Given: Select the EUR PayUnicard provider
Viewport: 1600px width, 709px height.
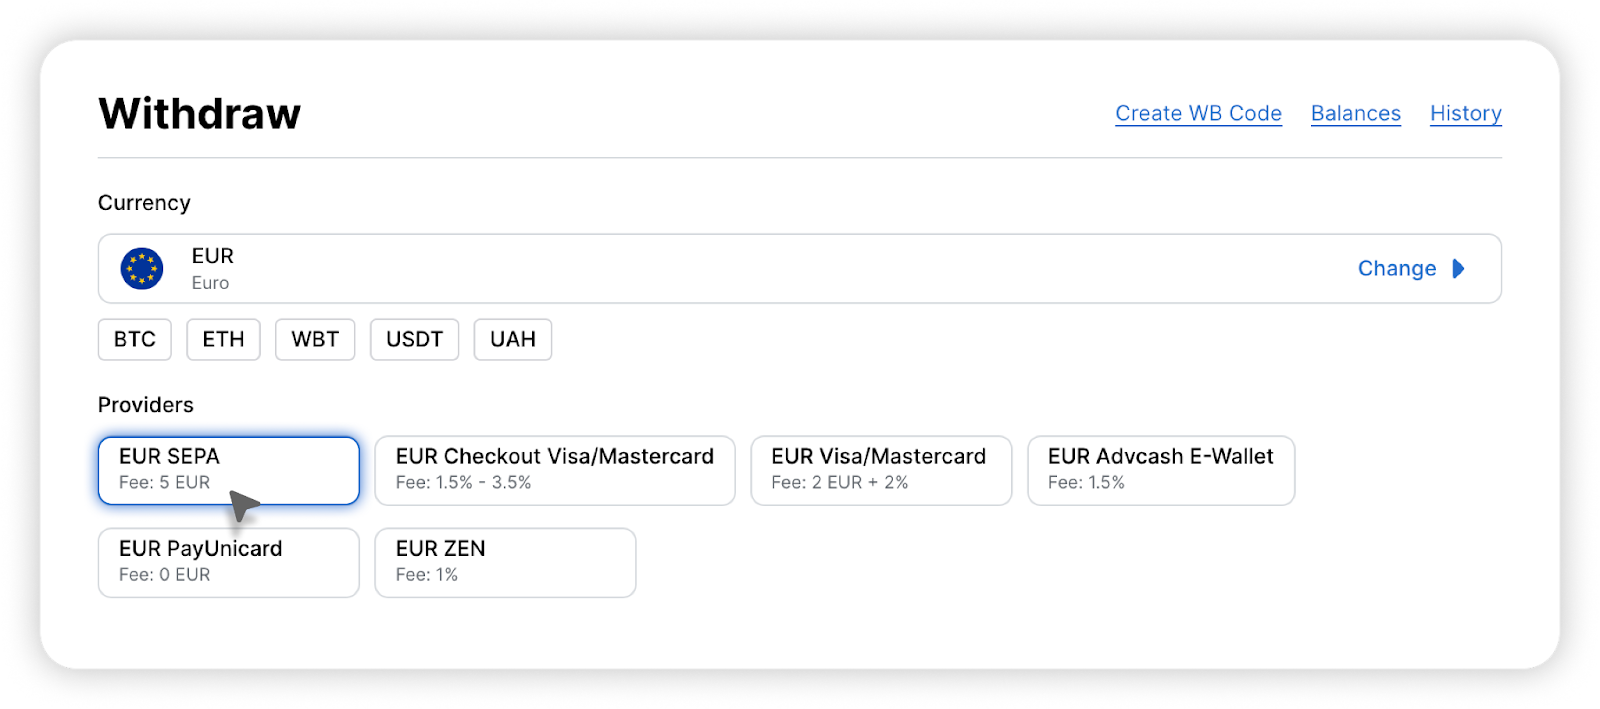Looking at the screenshot, I should (228, 562).
